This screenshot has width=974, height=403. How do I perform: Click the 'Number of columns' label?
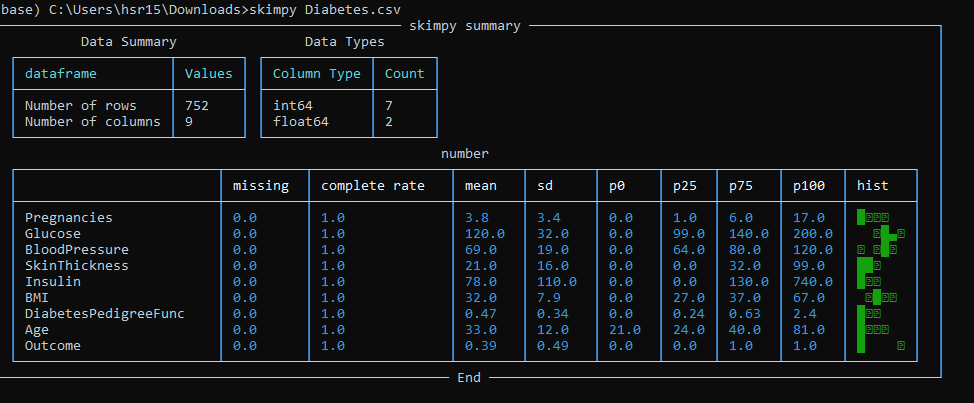[93, 122]
